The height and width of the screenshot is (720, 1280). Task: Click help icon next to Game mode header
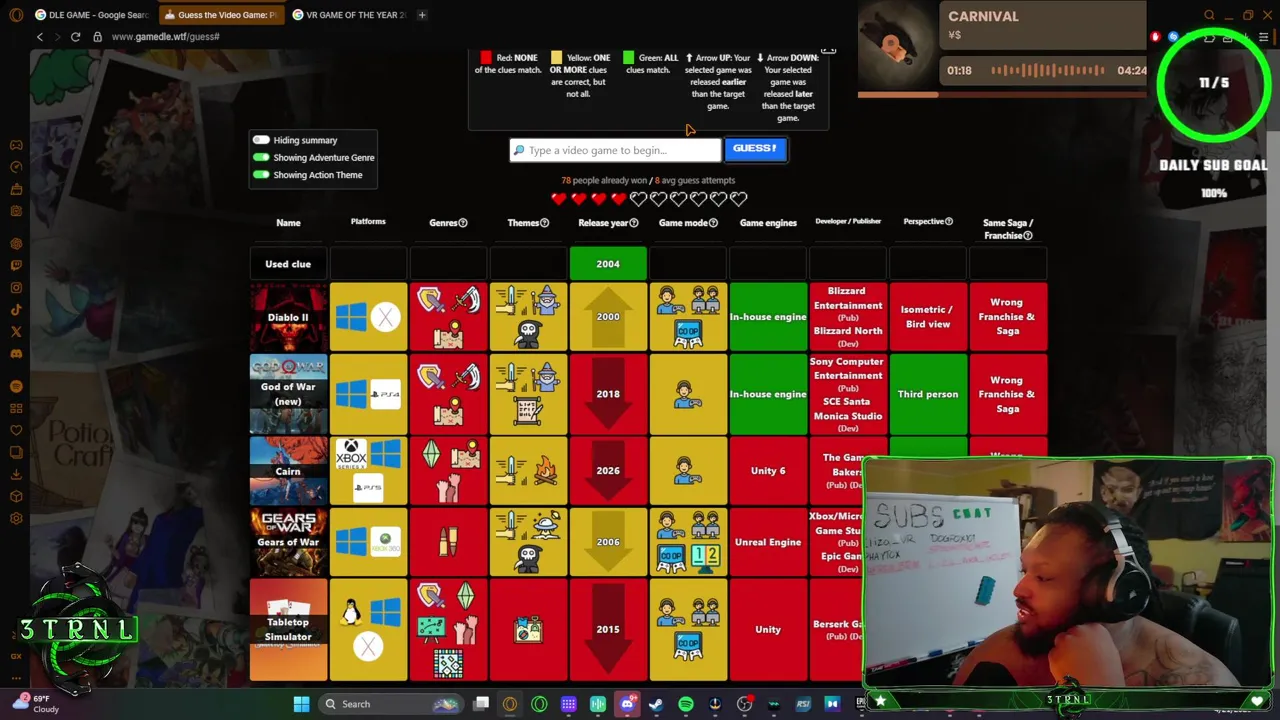pos(714,223)
